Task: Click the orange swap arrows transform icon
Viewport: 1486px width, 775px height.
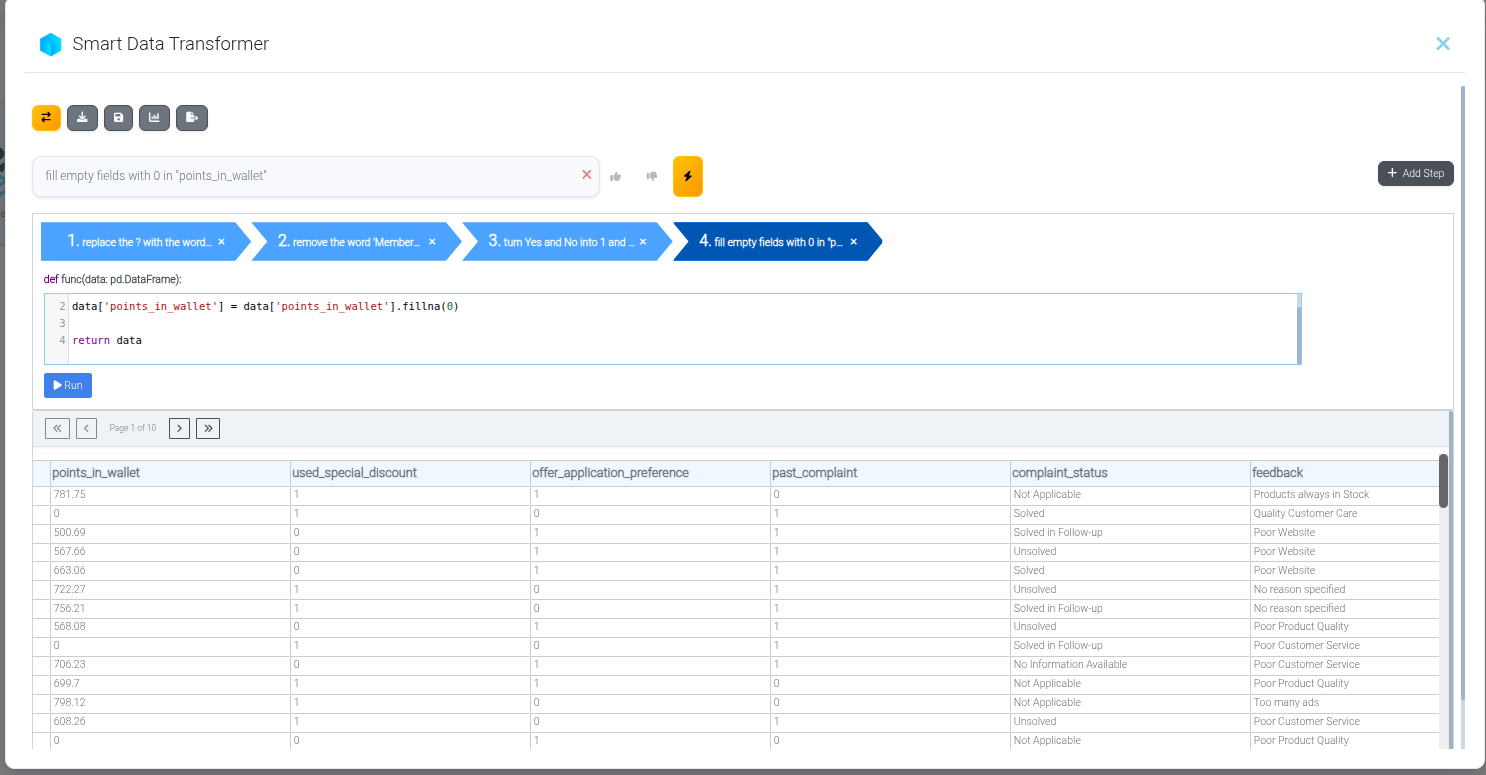Action: 46,118
